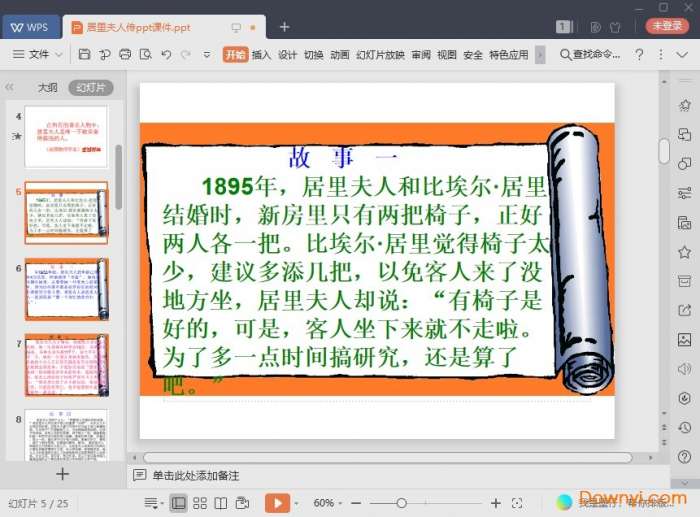Open Print Preview icon
Image resolution: width=700 pixels, height=517 pixels.
pos(146,54)
